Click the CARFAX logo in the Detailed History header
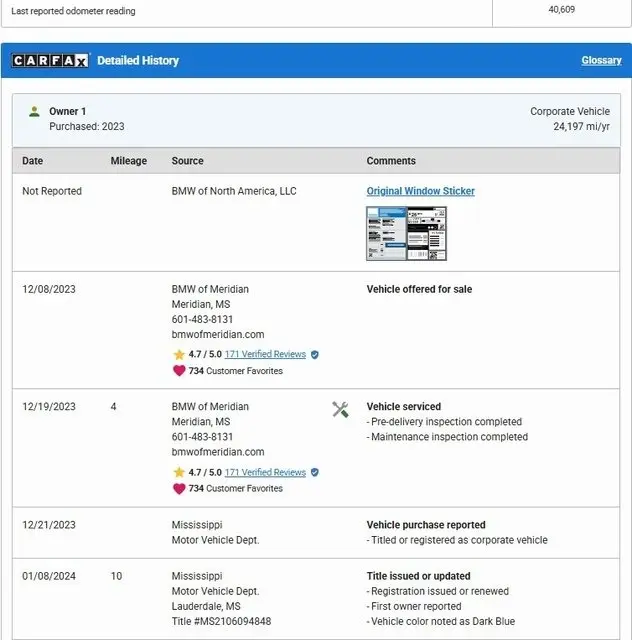 pos(50,61)
